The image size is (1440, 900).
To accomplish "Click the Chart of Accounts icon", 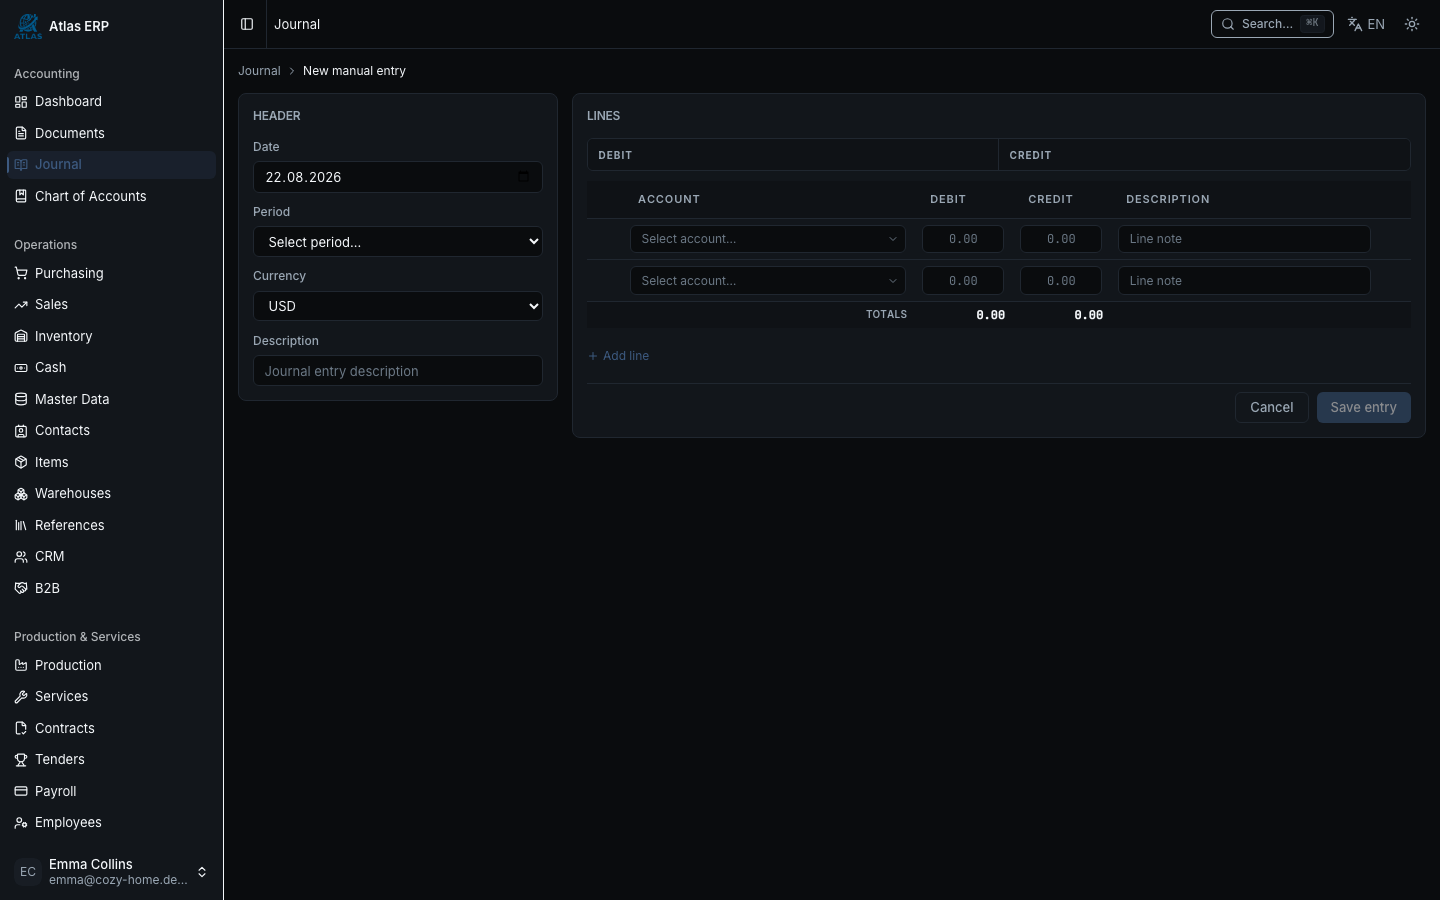I will tap(21, 196).
